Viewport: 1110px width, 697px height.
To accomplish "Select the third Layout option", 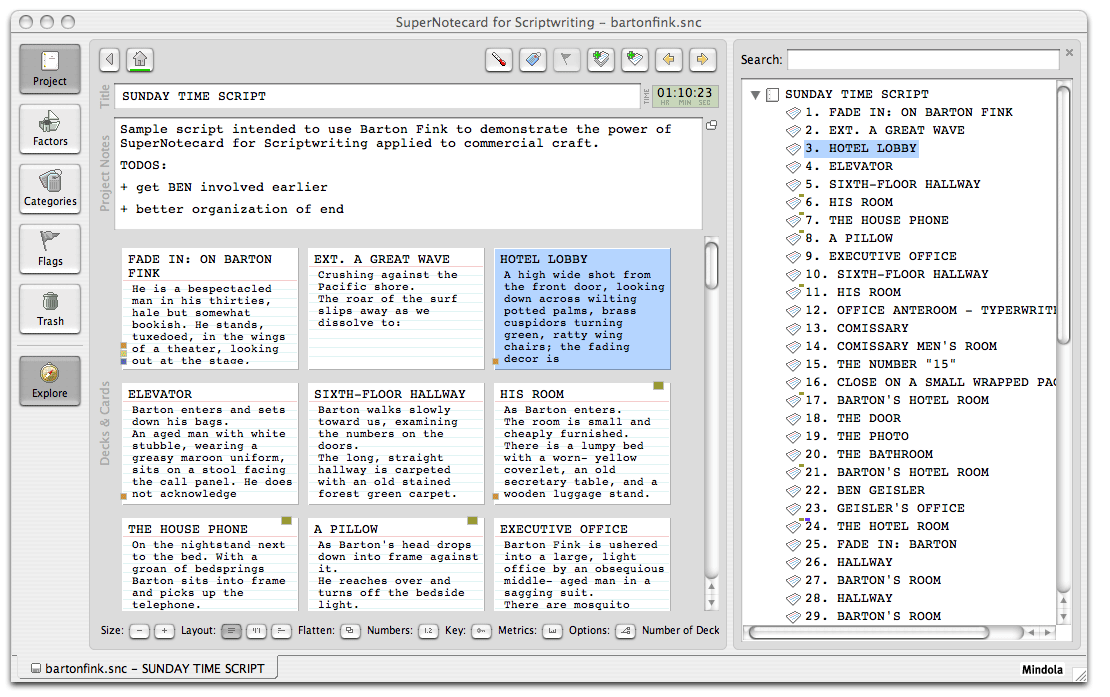I will tap(281, 630).
